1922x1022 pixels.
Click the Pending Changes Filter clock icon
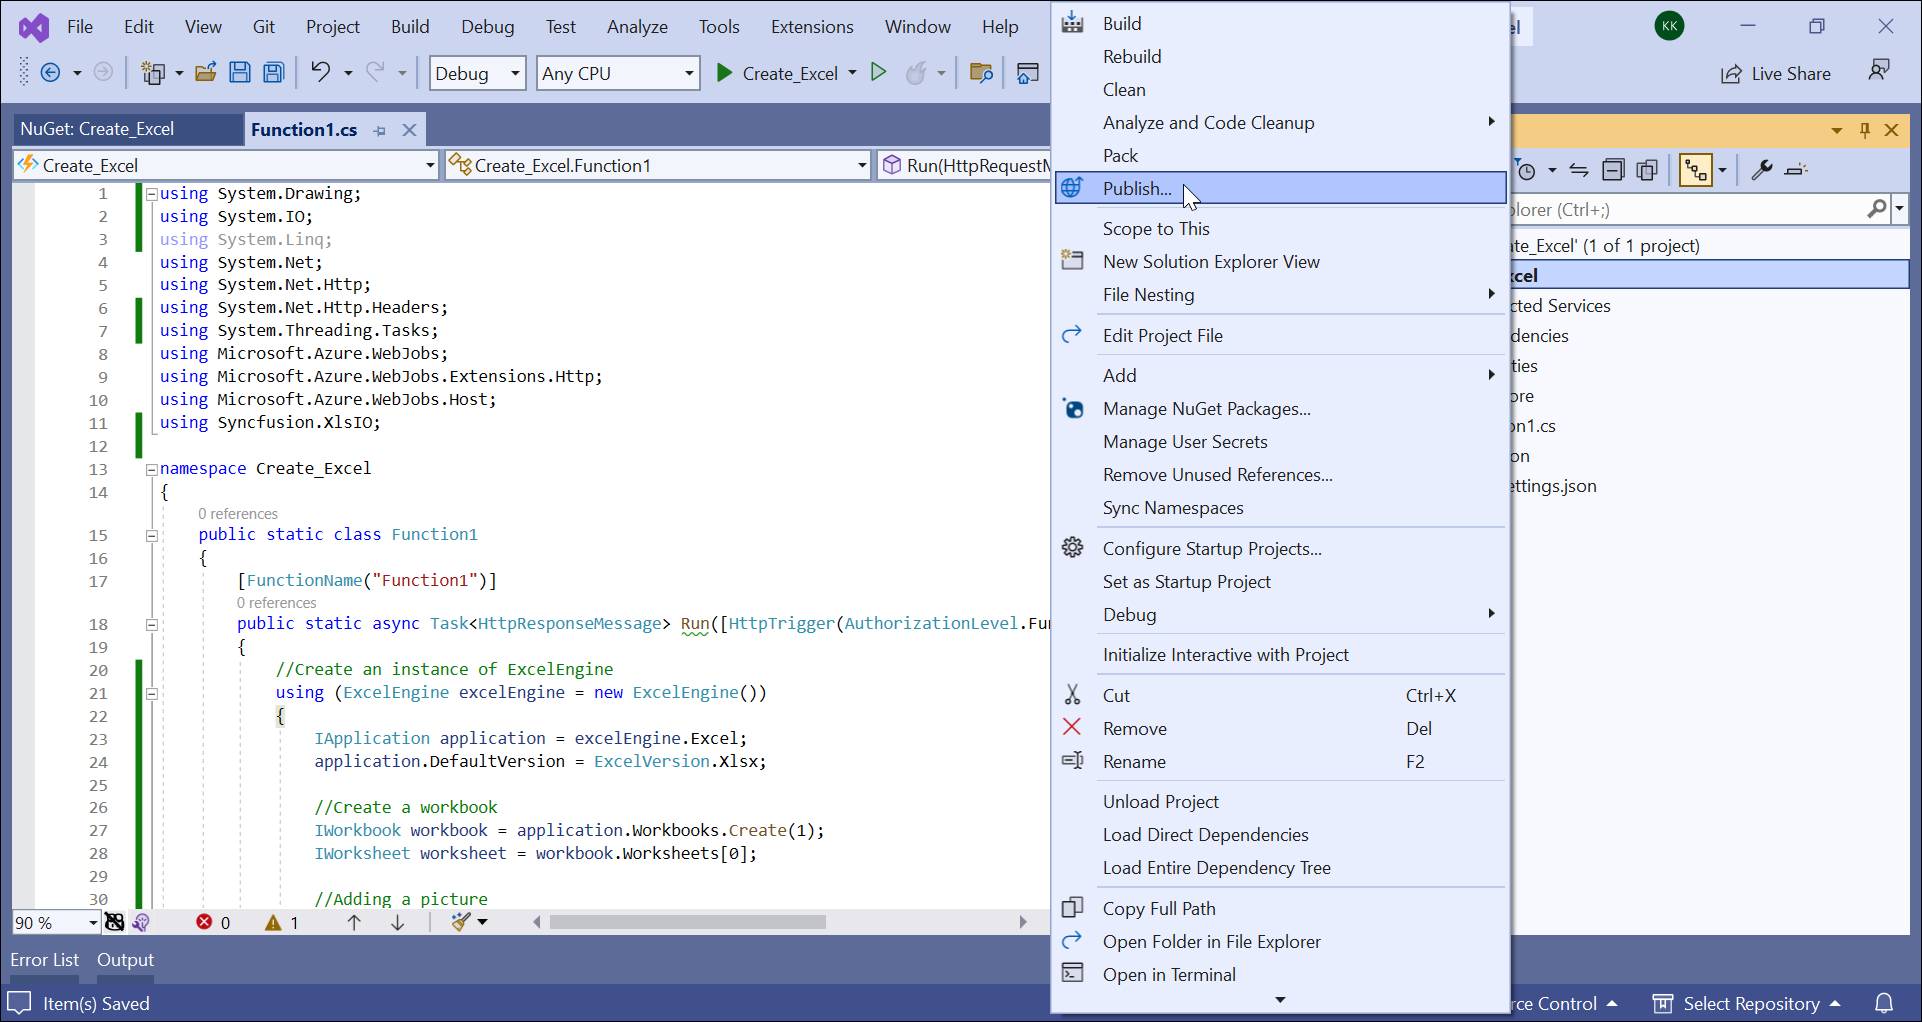[1526, 170]
